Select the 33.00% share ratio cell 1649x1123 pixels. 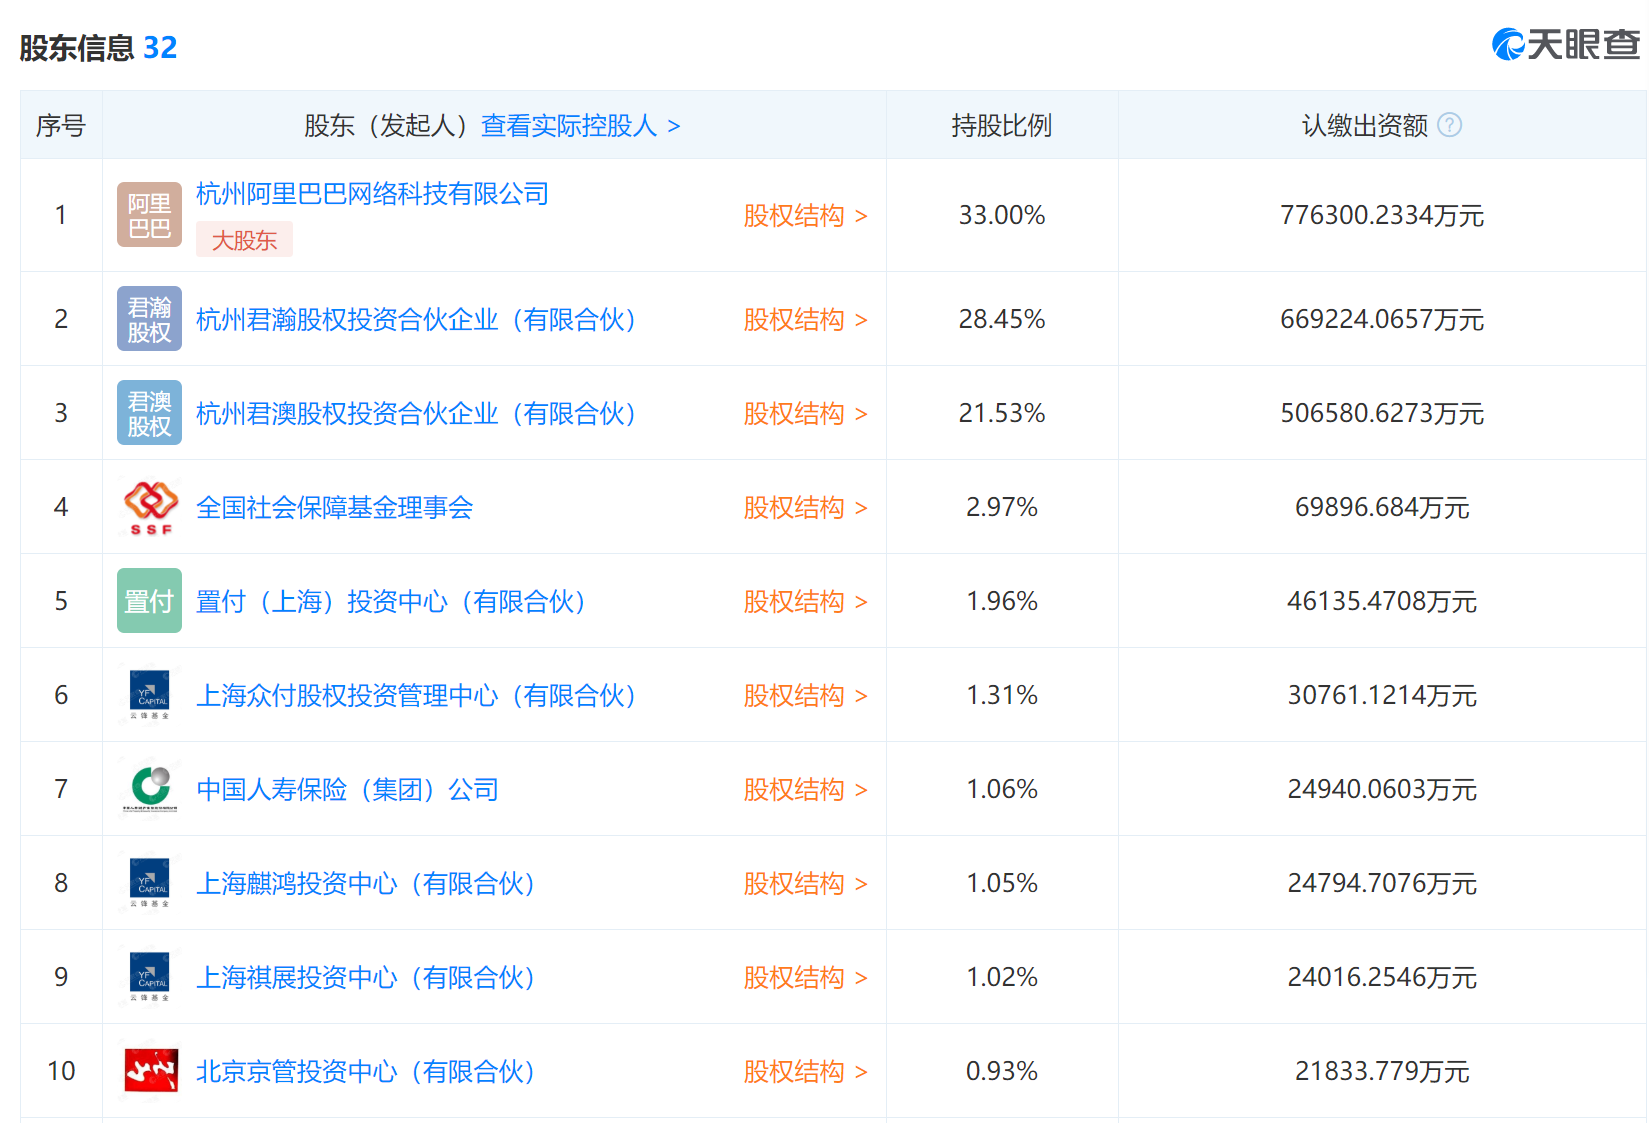point(1002,215)
